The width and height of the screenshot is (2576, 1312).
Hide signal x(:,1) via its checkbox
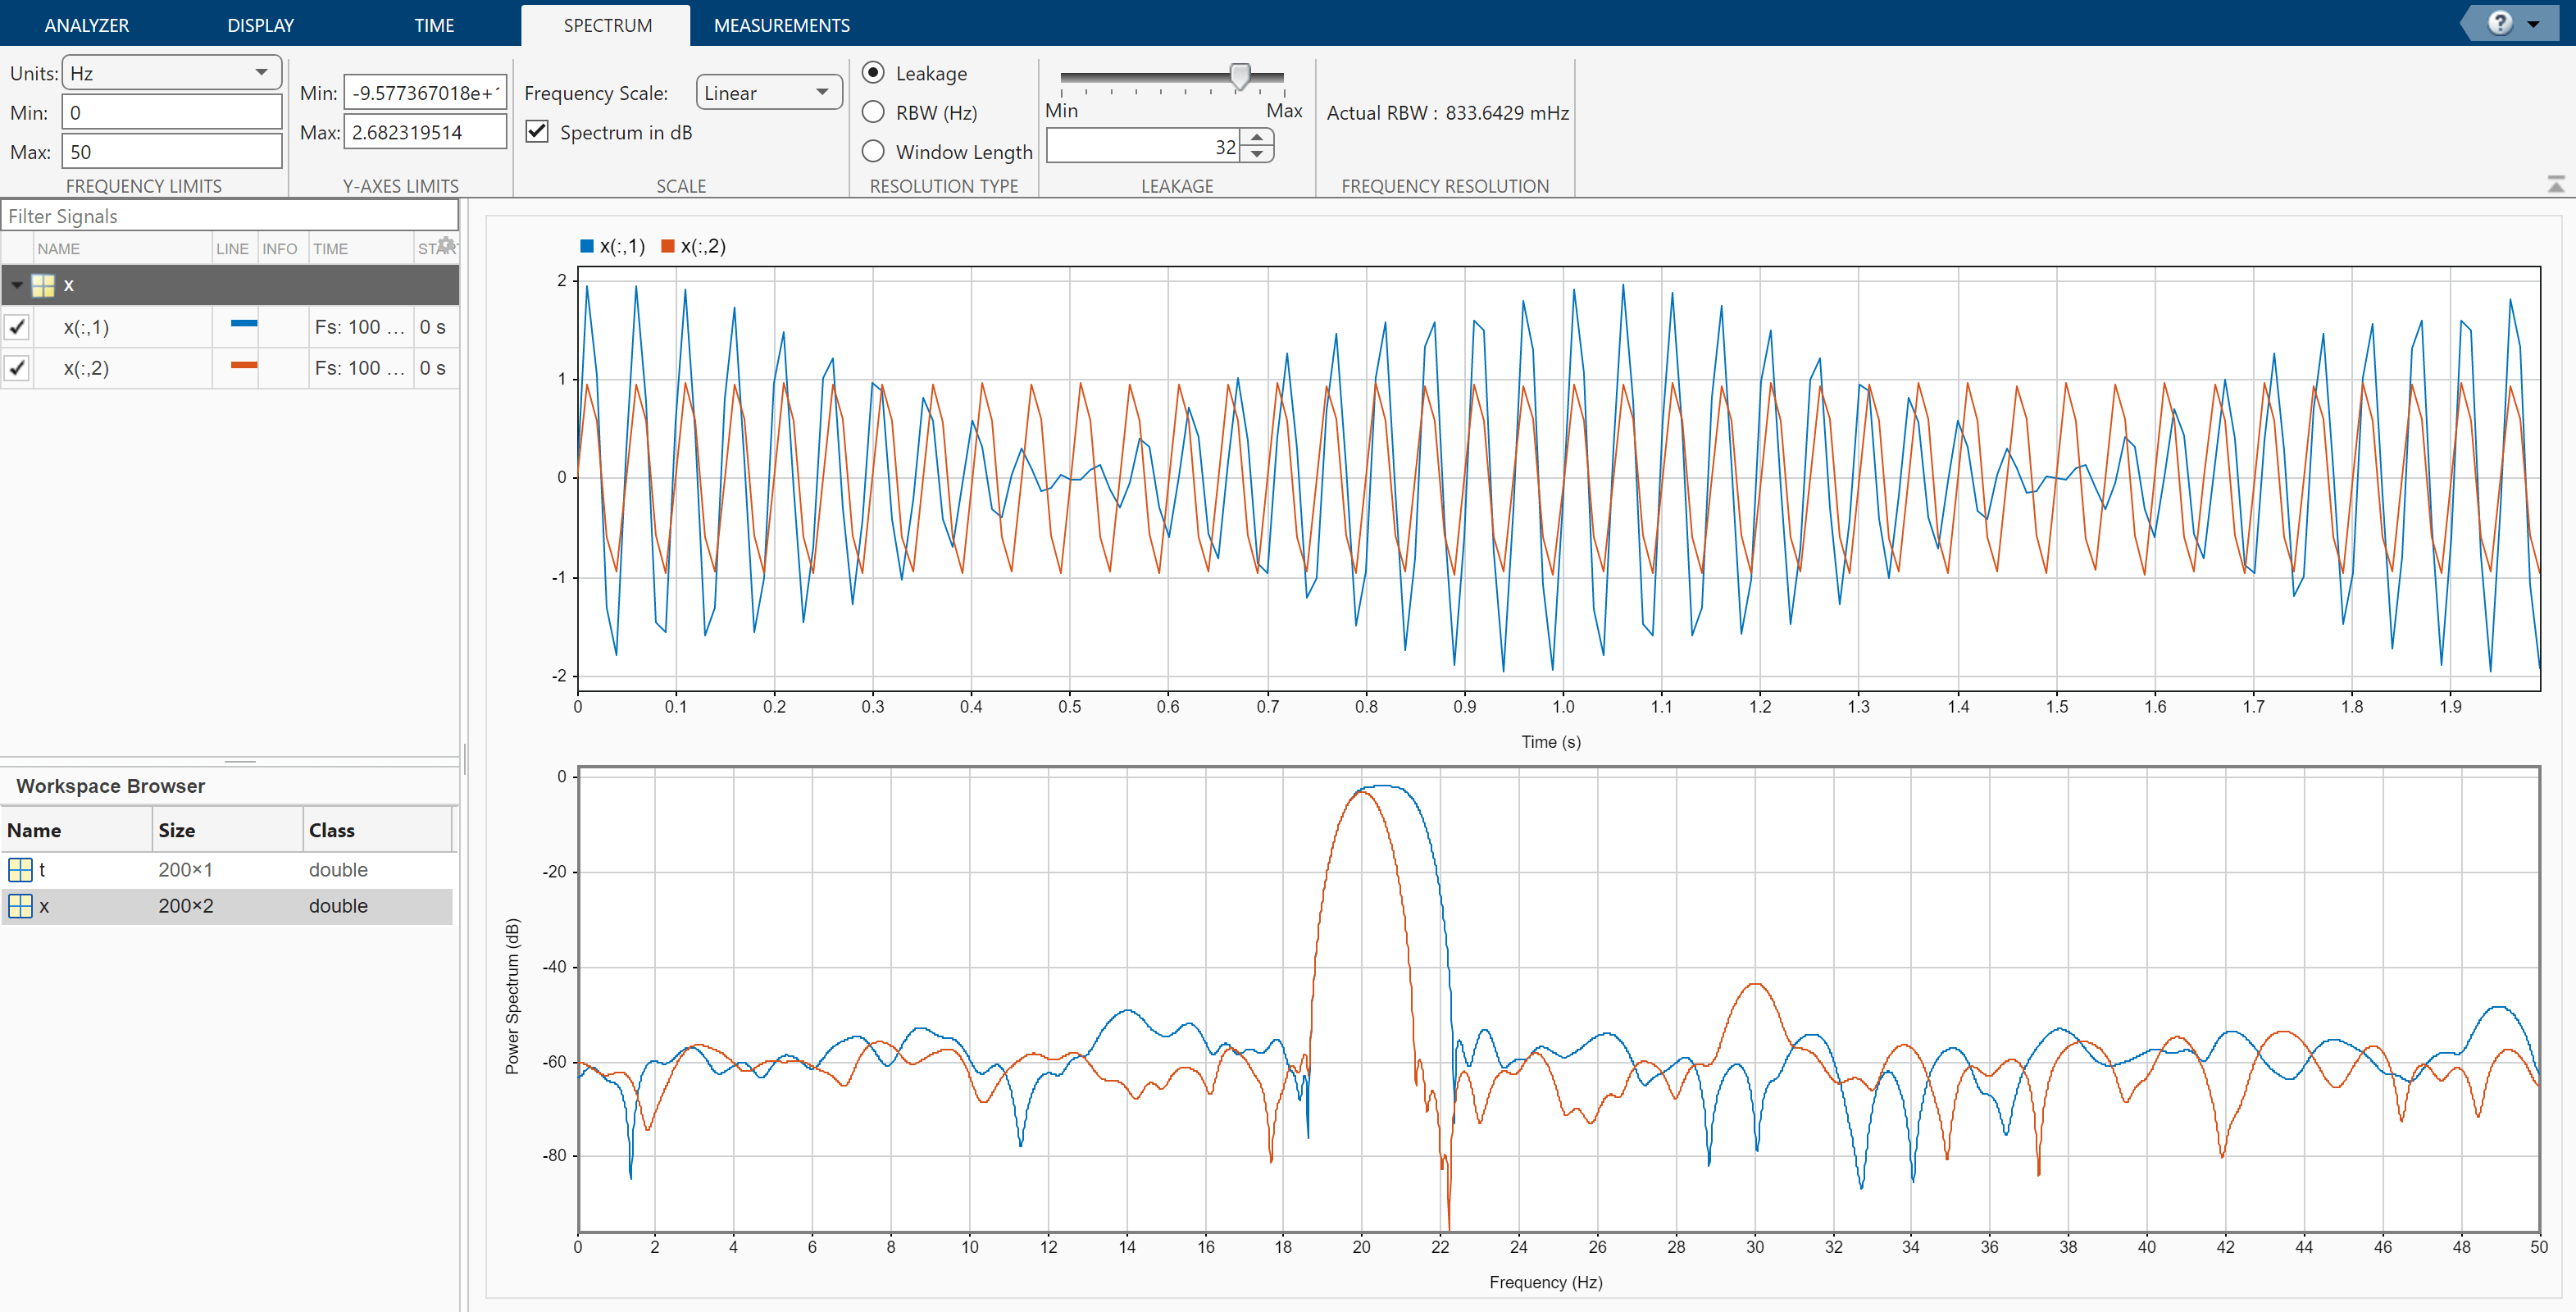(17, 326)
